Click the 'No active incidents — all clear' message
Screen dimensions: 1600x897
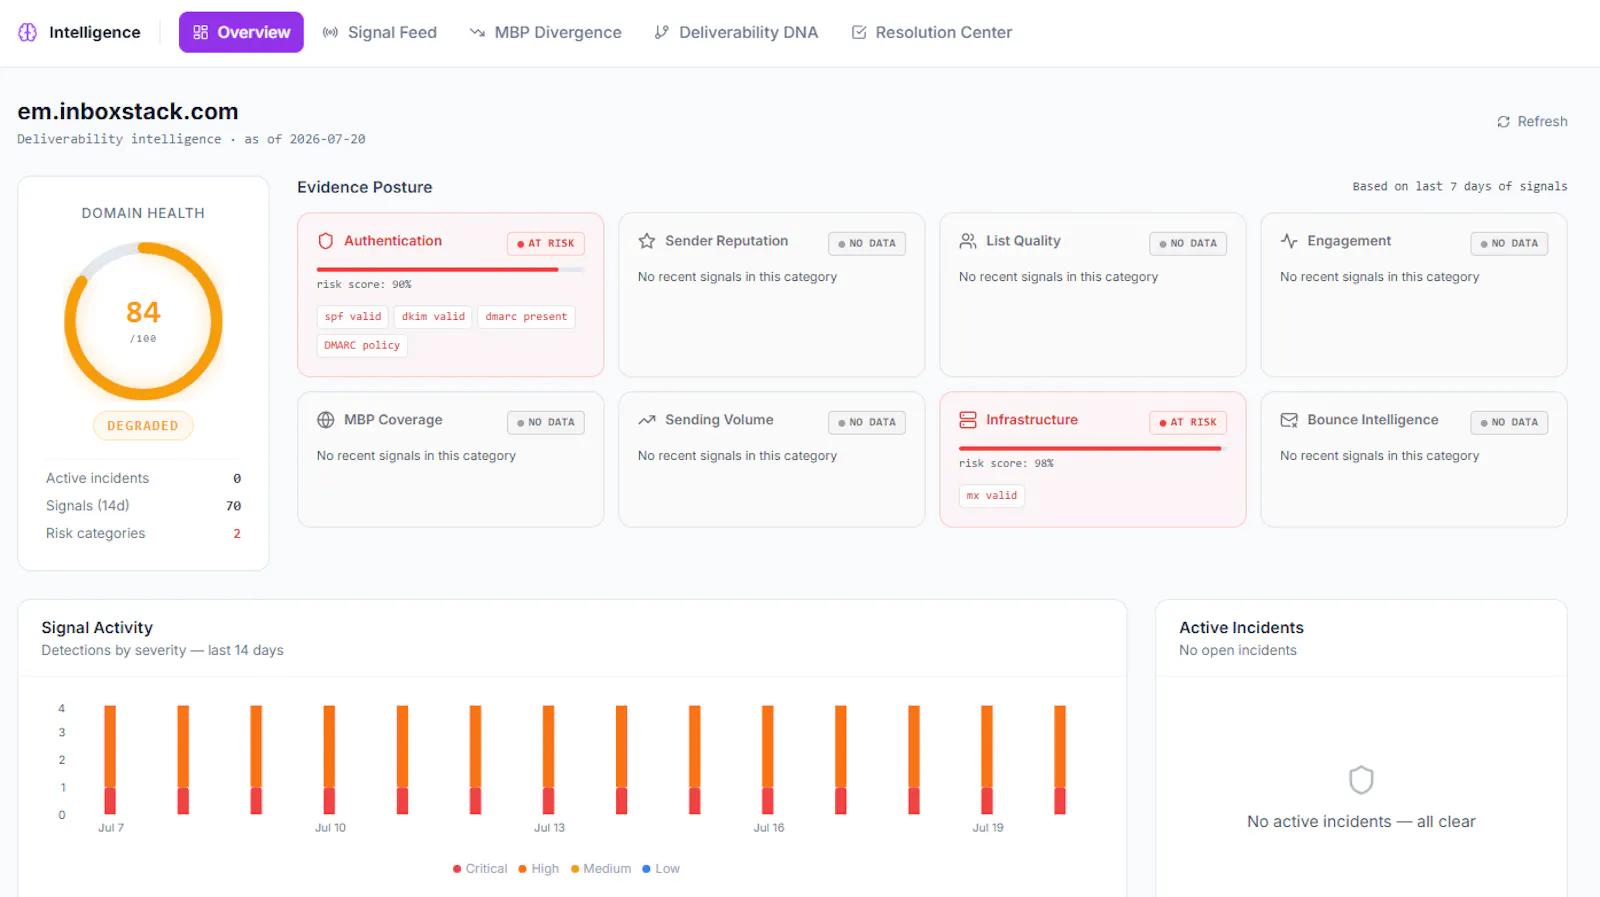(1361, 822)
